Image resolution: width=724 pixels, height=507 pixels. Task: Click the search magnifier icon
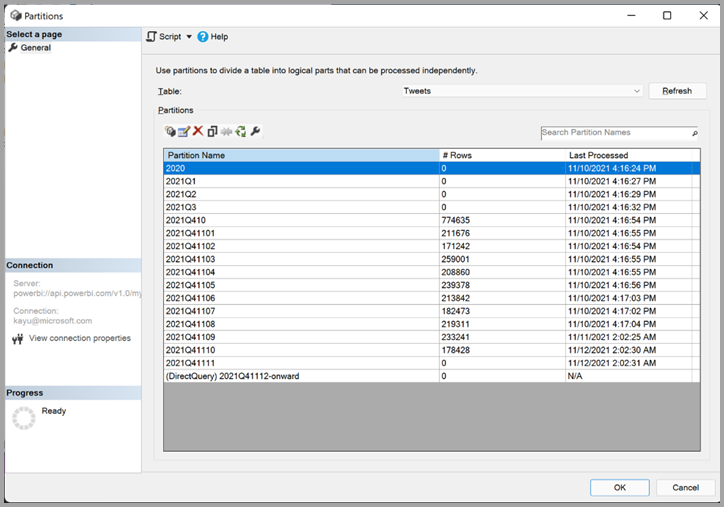pyautogui.click(x=694, y=132)
